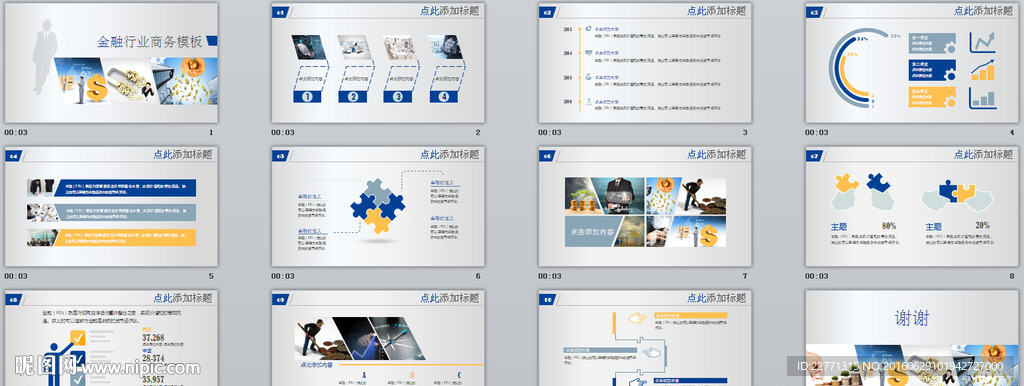Select slide 3 with the vertical timeline
This screenshot has width=1024, height=386.
[645, 63]
